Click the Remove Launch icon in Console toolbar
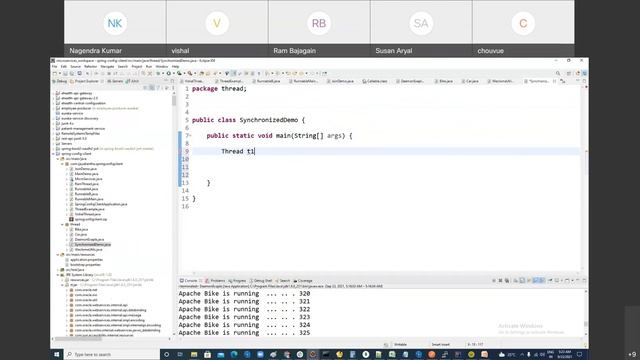This screenshot has width=640, height=360. point(500,281)
